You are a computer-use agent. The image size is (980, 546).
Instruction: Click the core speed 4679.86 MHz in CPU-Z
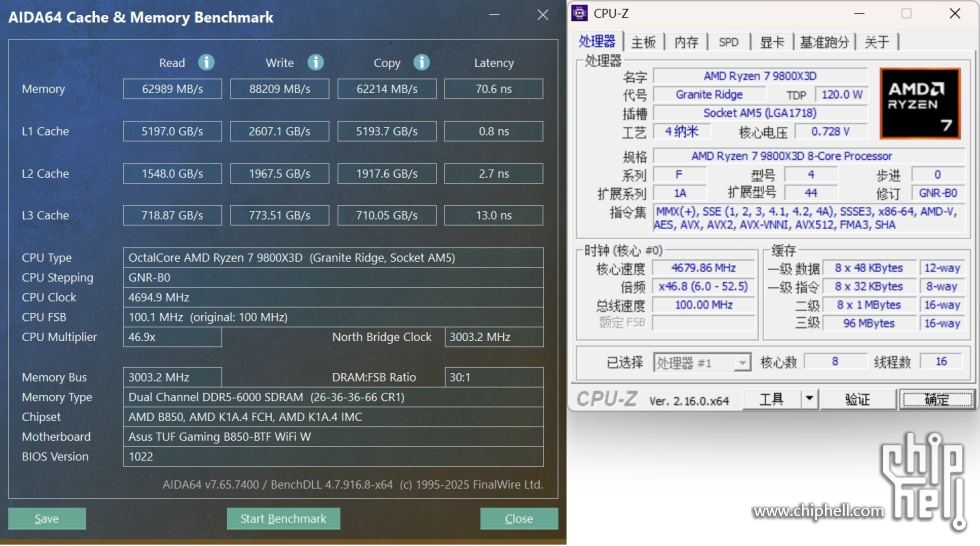point(704,268)
